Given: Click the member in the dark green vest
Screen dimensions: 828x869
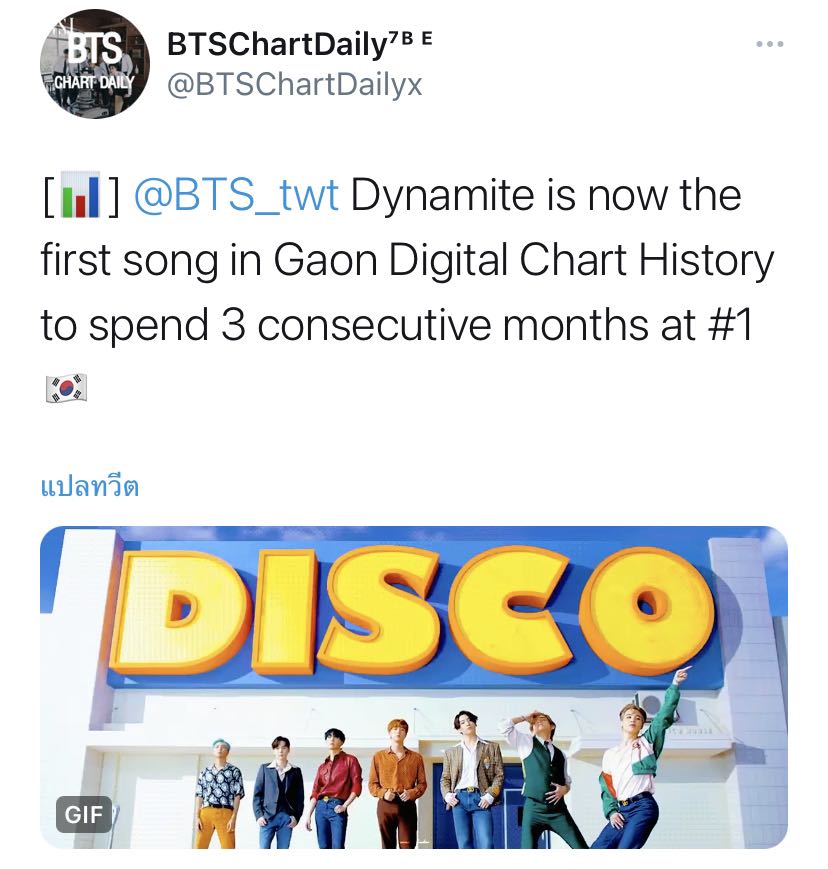Looking at the screenshot, I should [x=543, y=780].
